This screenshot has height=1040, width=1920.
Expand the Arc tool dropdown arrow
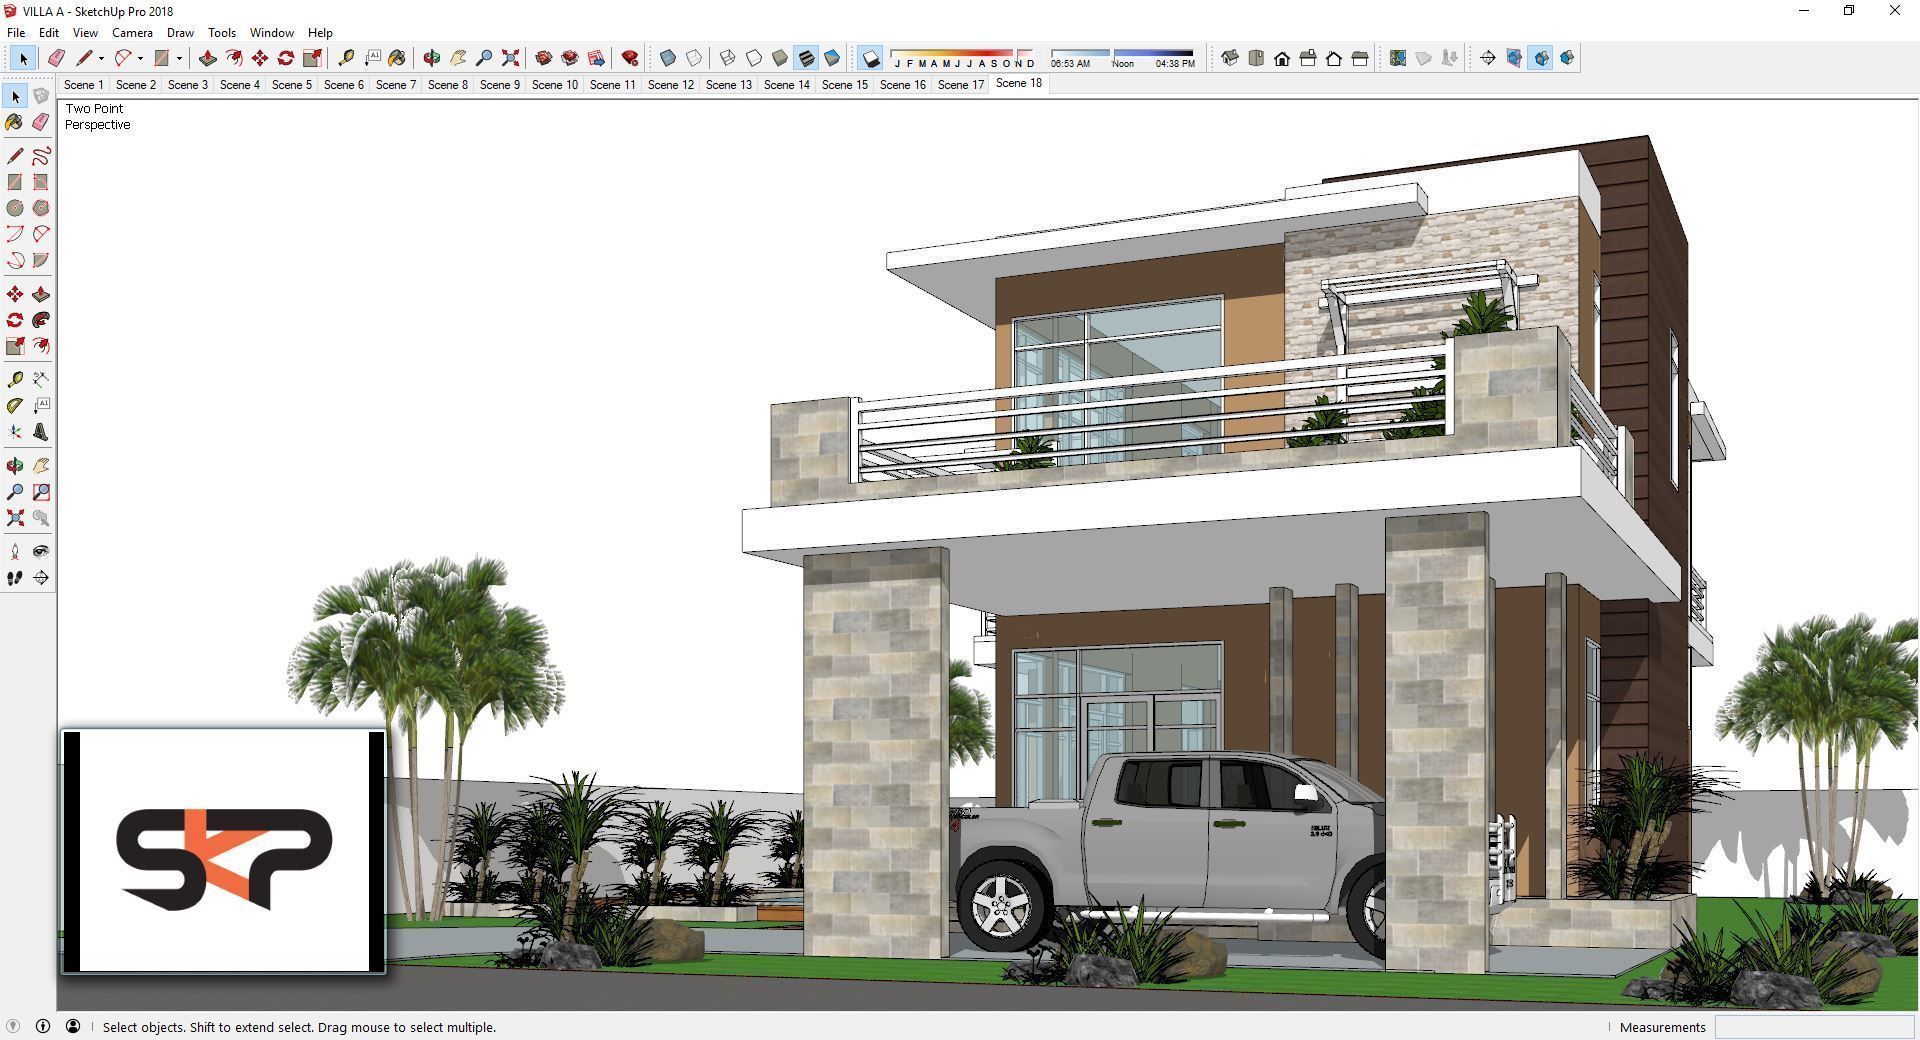pos(140,58)
